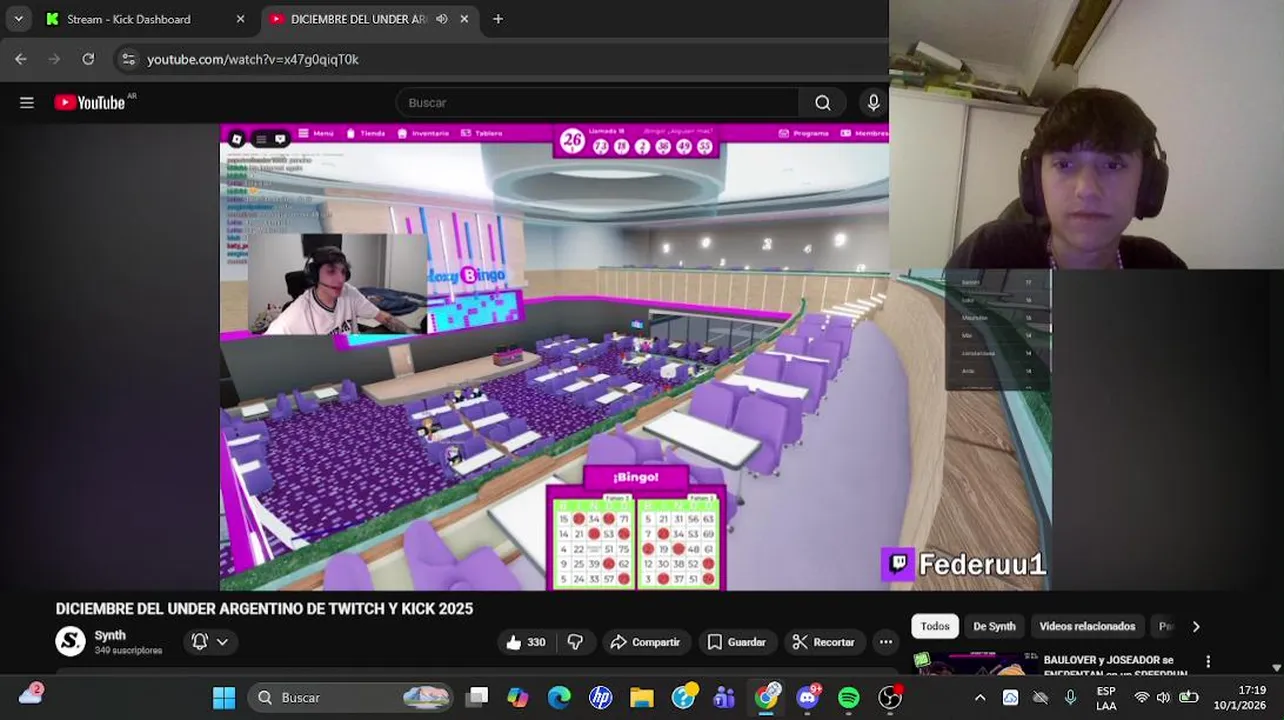Open Windows Start menu
This screenshot has height=720, width=1284.
click(x=224, y=697)
